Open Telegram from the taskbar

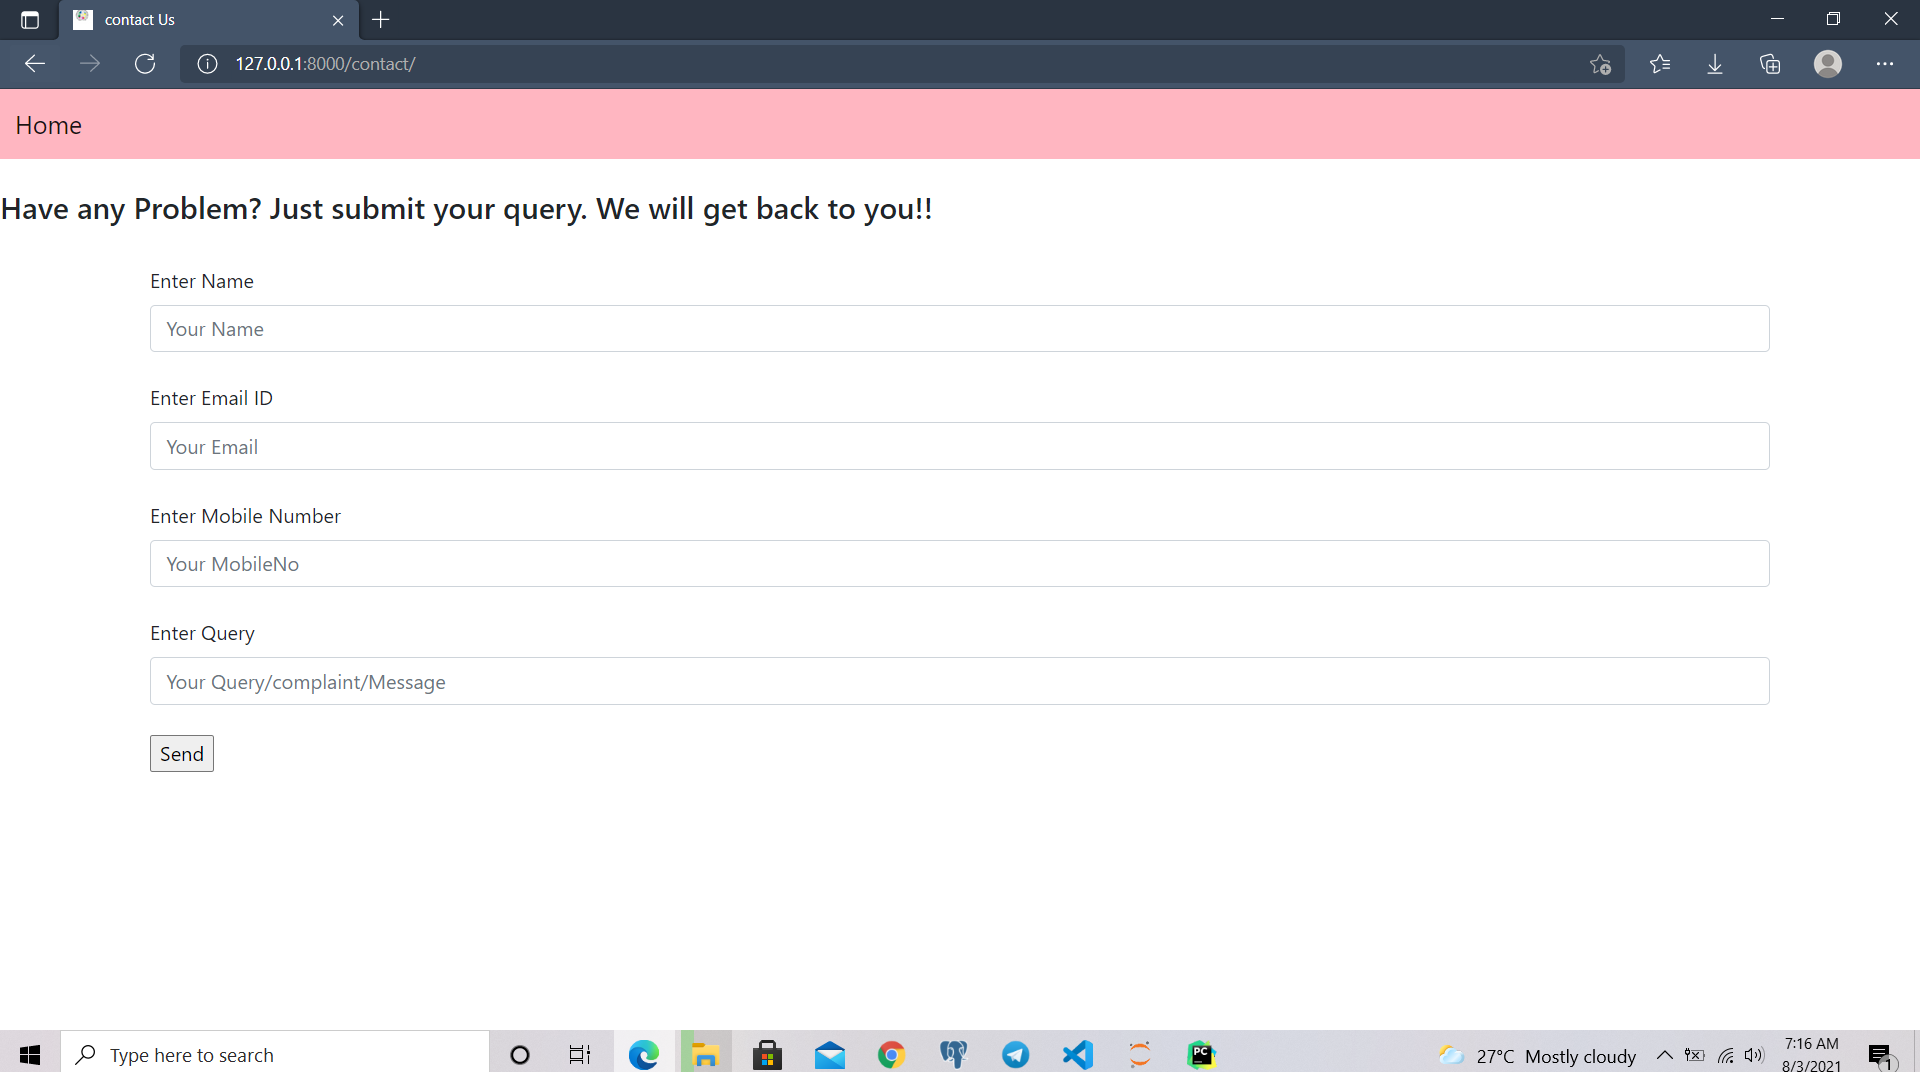click(1015, 1053)
